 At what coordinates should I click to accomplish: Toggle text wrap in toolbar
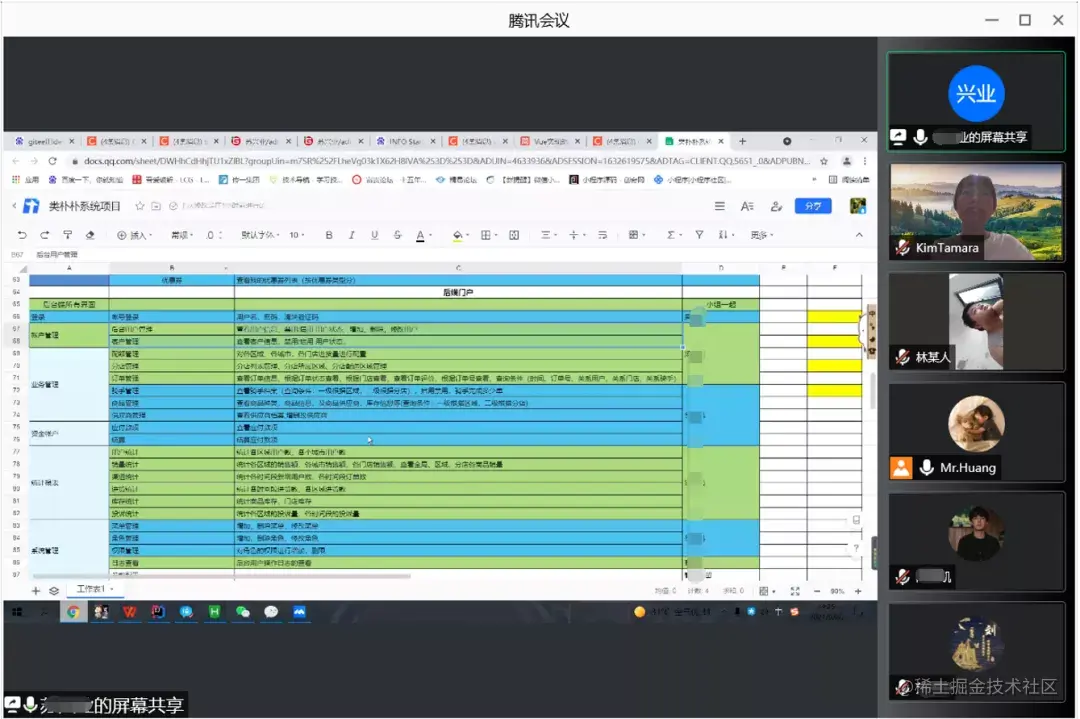click(x=603, y=236)
